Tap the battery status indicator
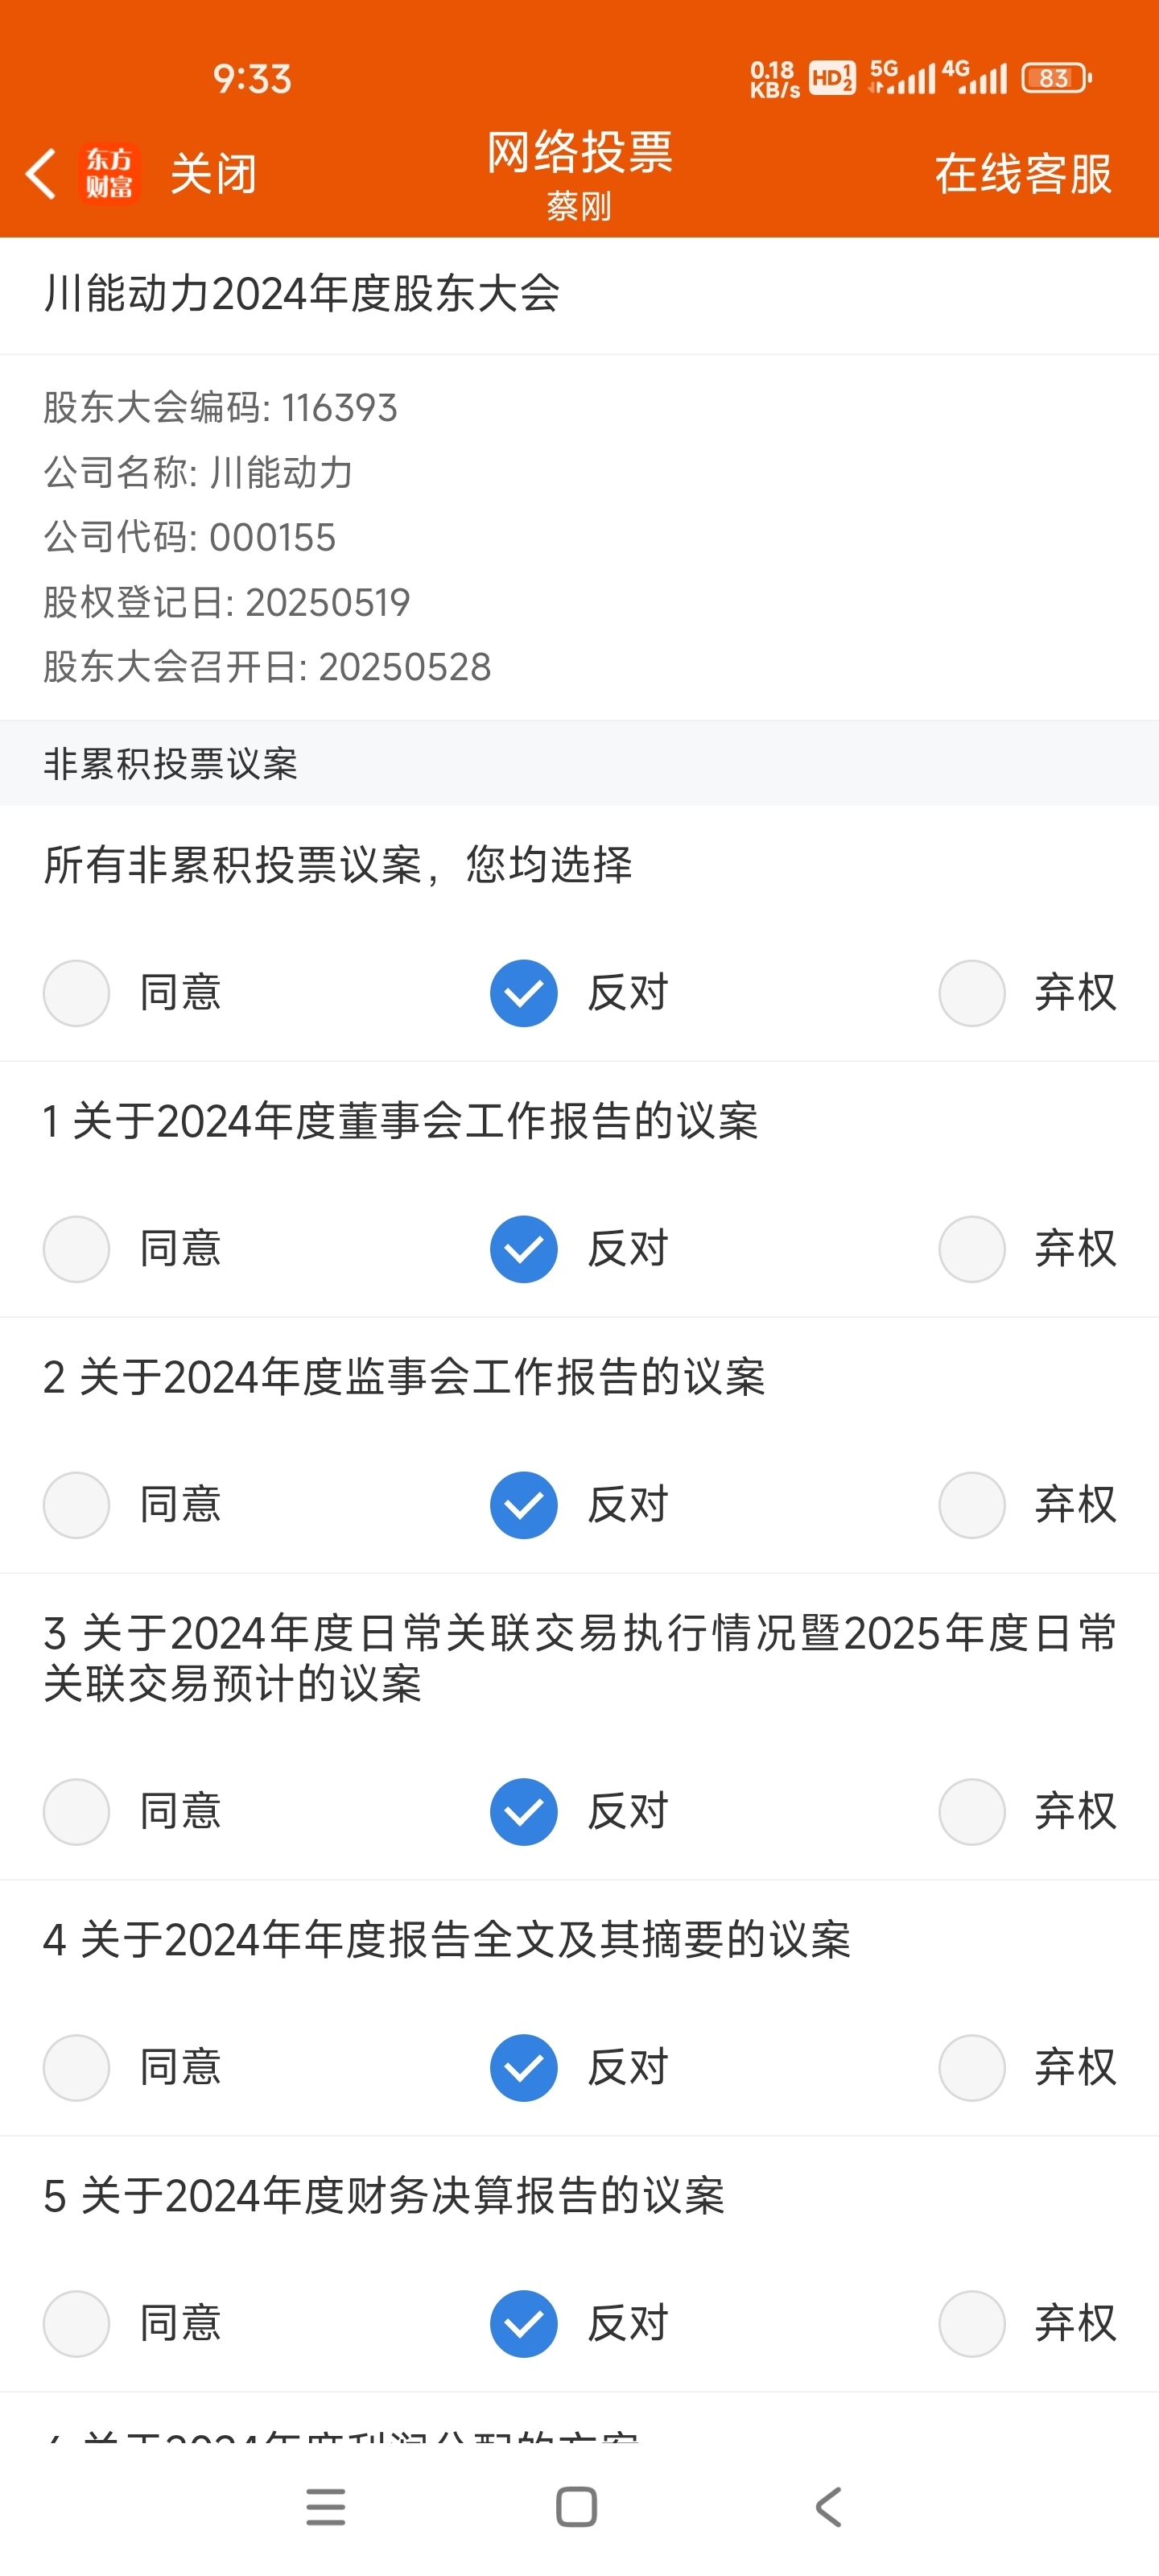The image size is (1159, 2576). (x=1057, y=78)
